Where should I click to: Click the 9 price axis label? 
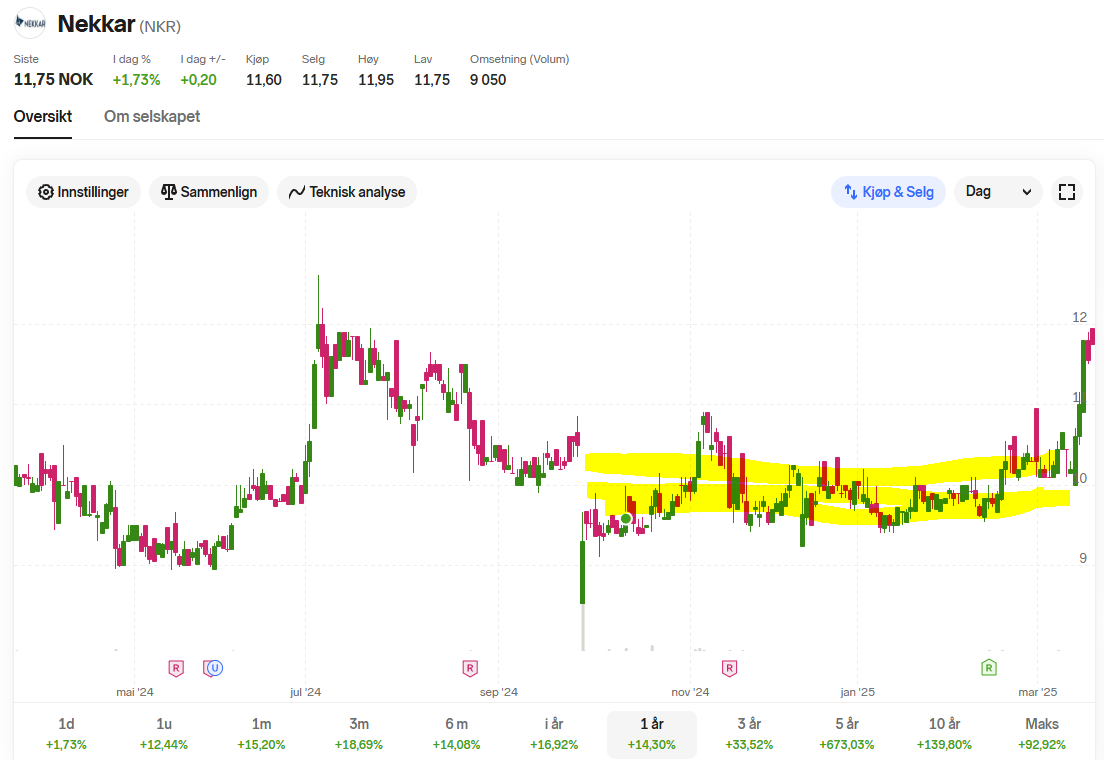[1083, 558]
